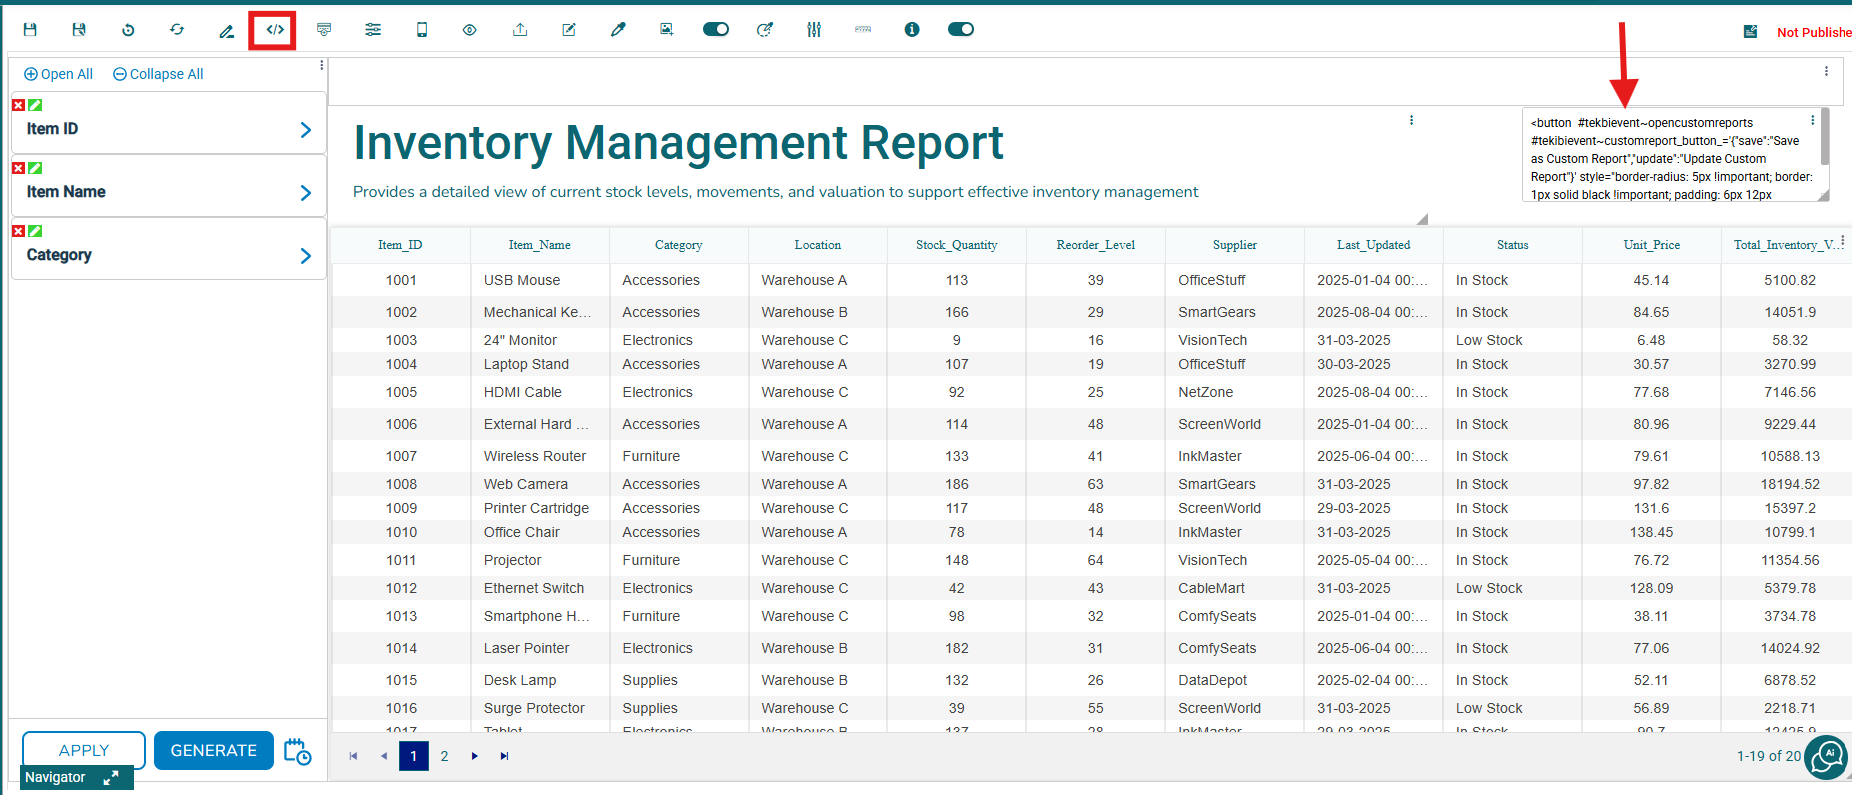Toggle the first switch in the toolbar
The width and height of the screenshot is (1852, 795).
(716, 30)
